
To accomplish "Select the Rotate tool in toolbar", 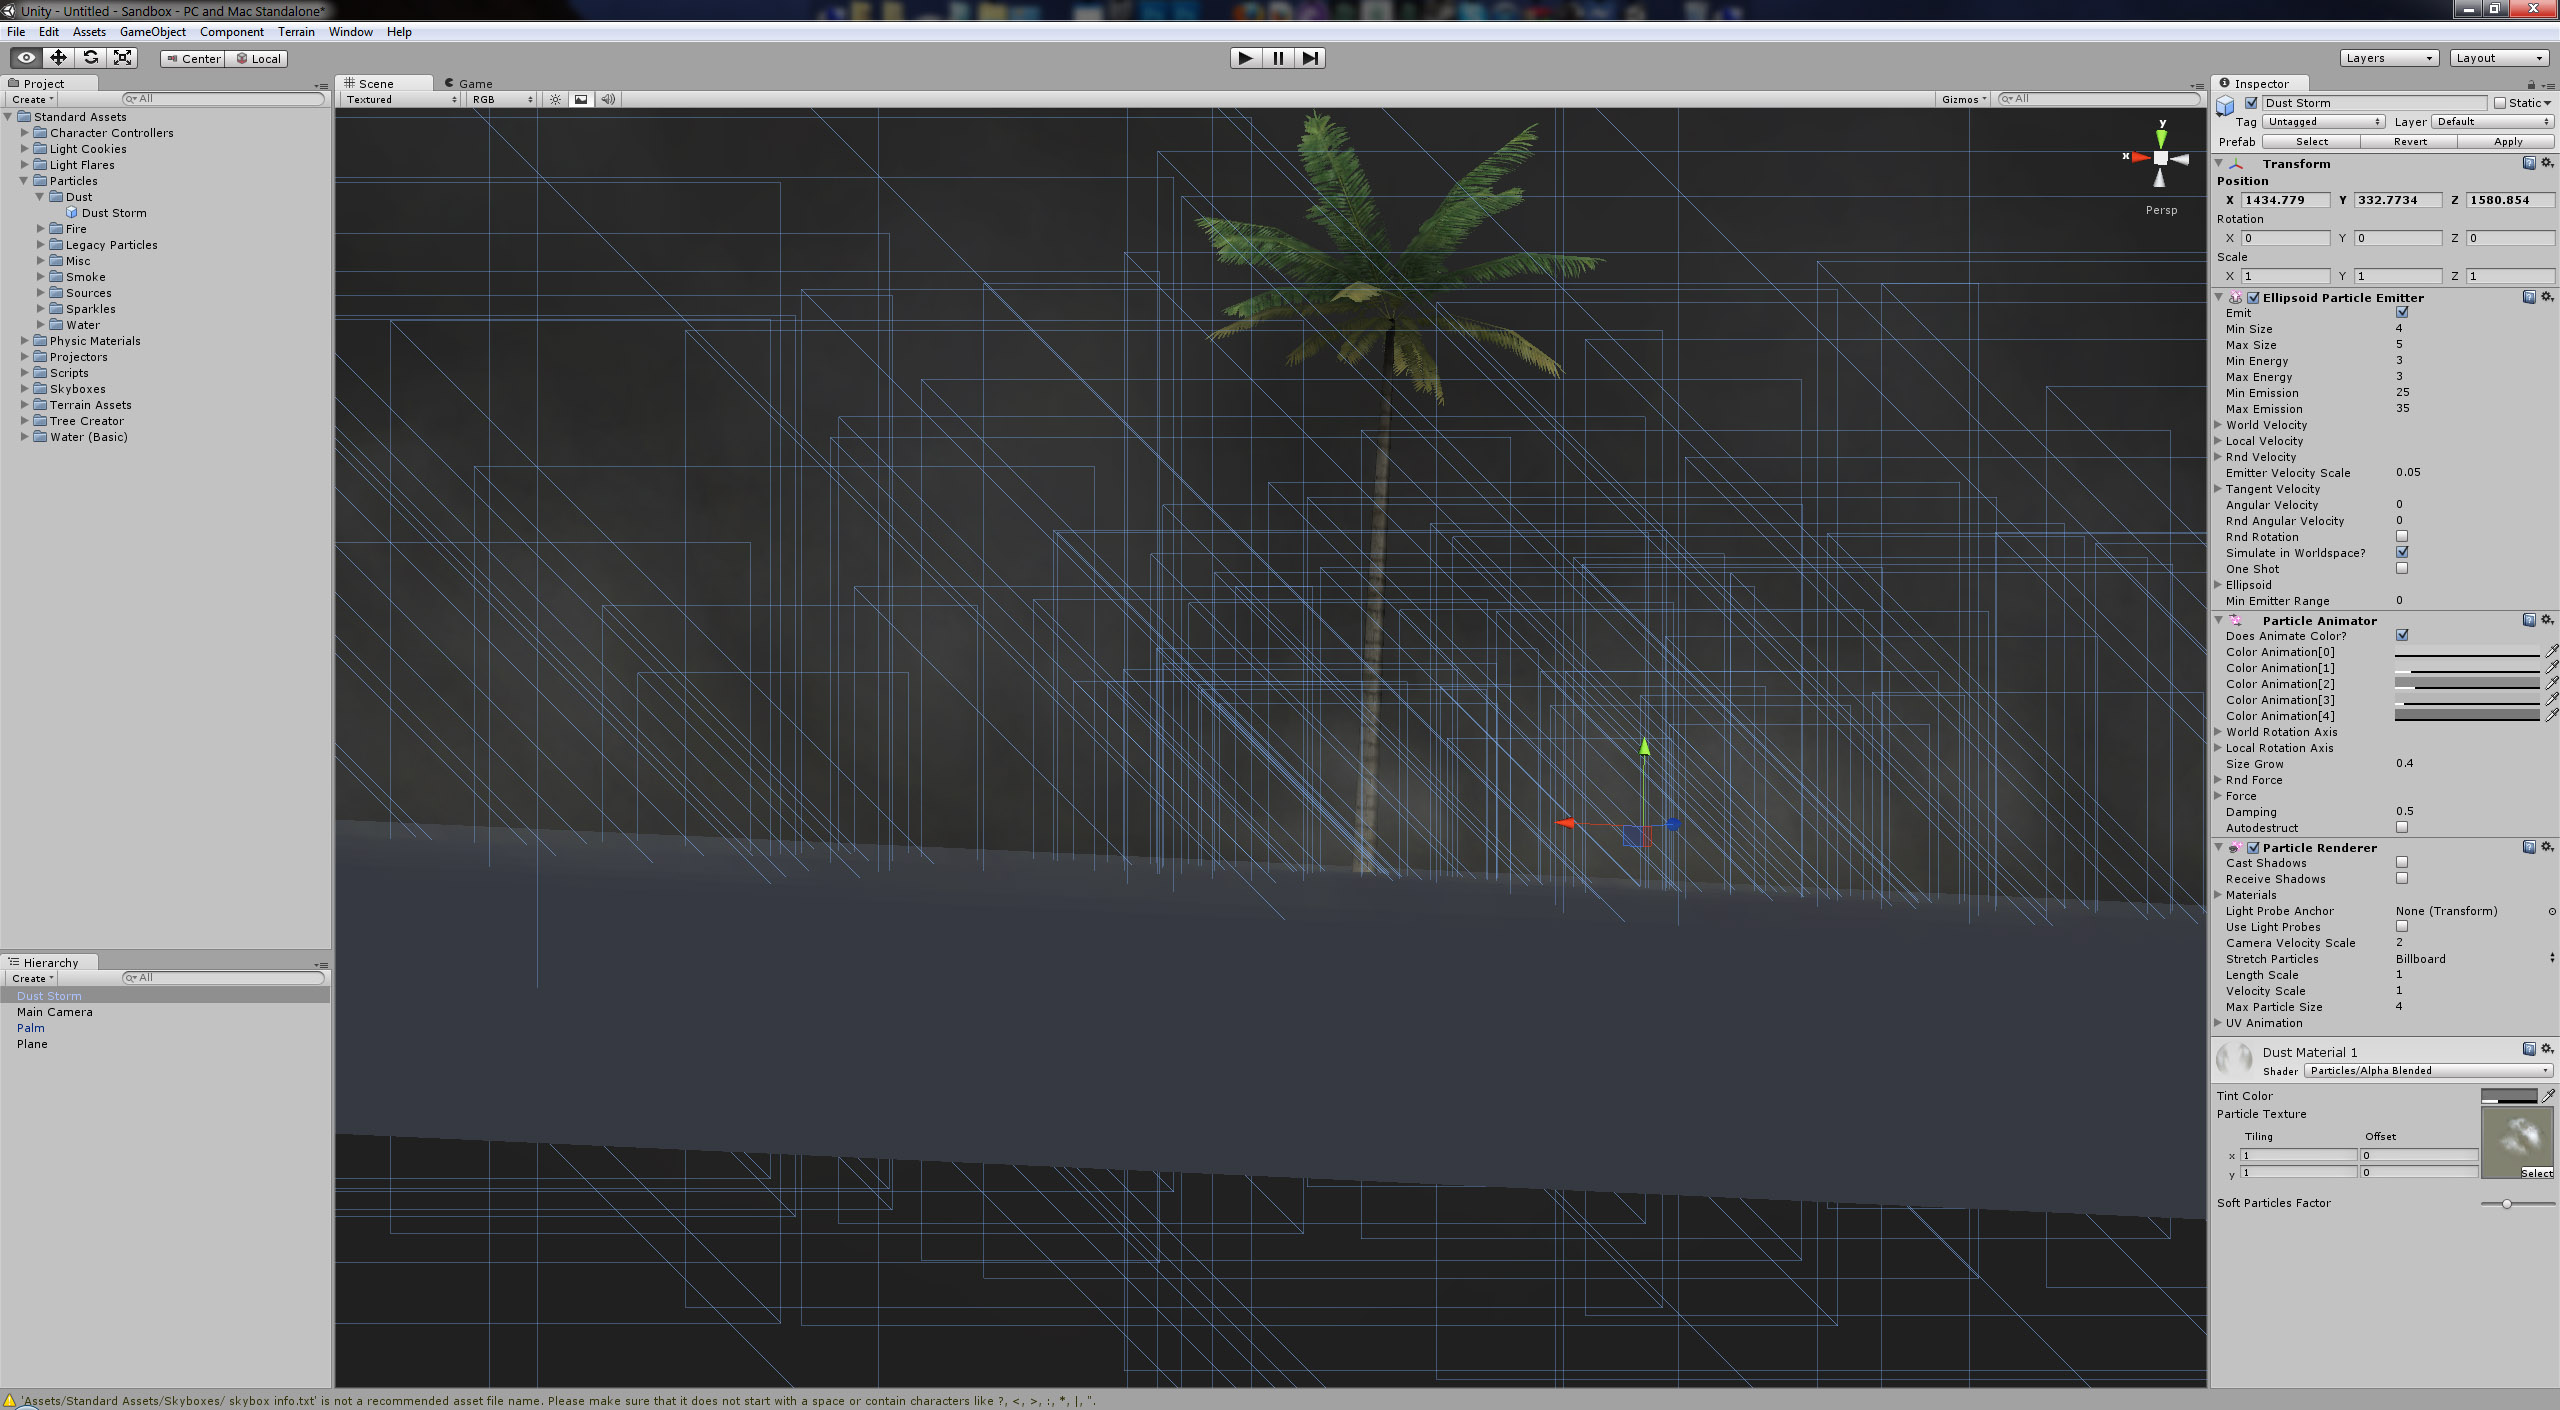I will [91, 58].
